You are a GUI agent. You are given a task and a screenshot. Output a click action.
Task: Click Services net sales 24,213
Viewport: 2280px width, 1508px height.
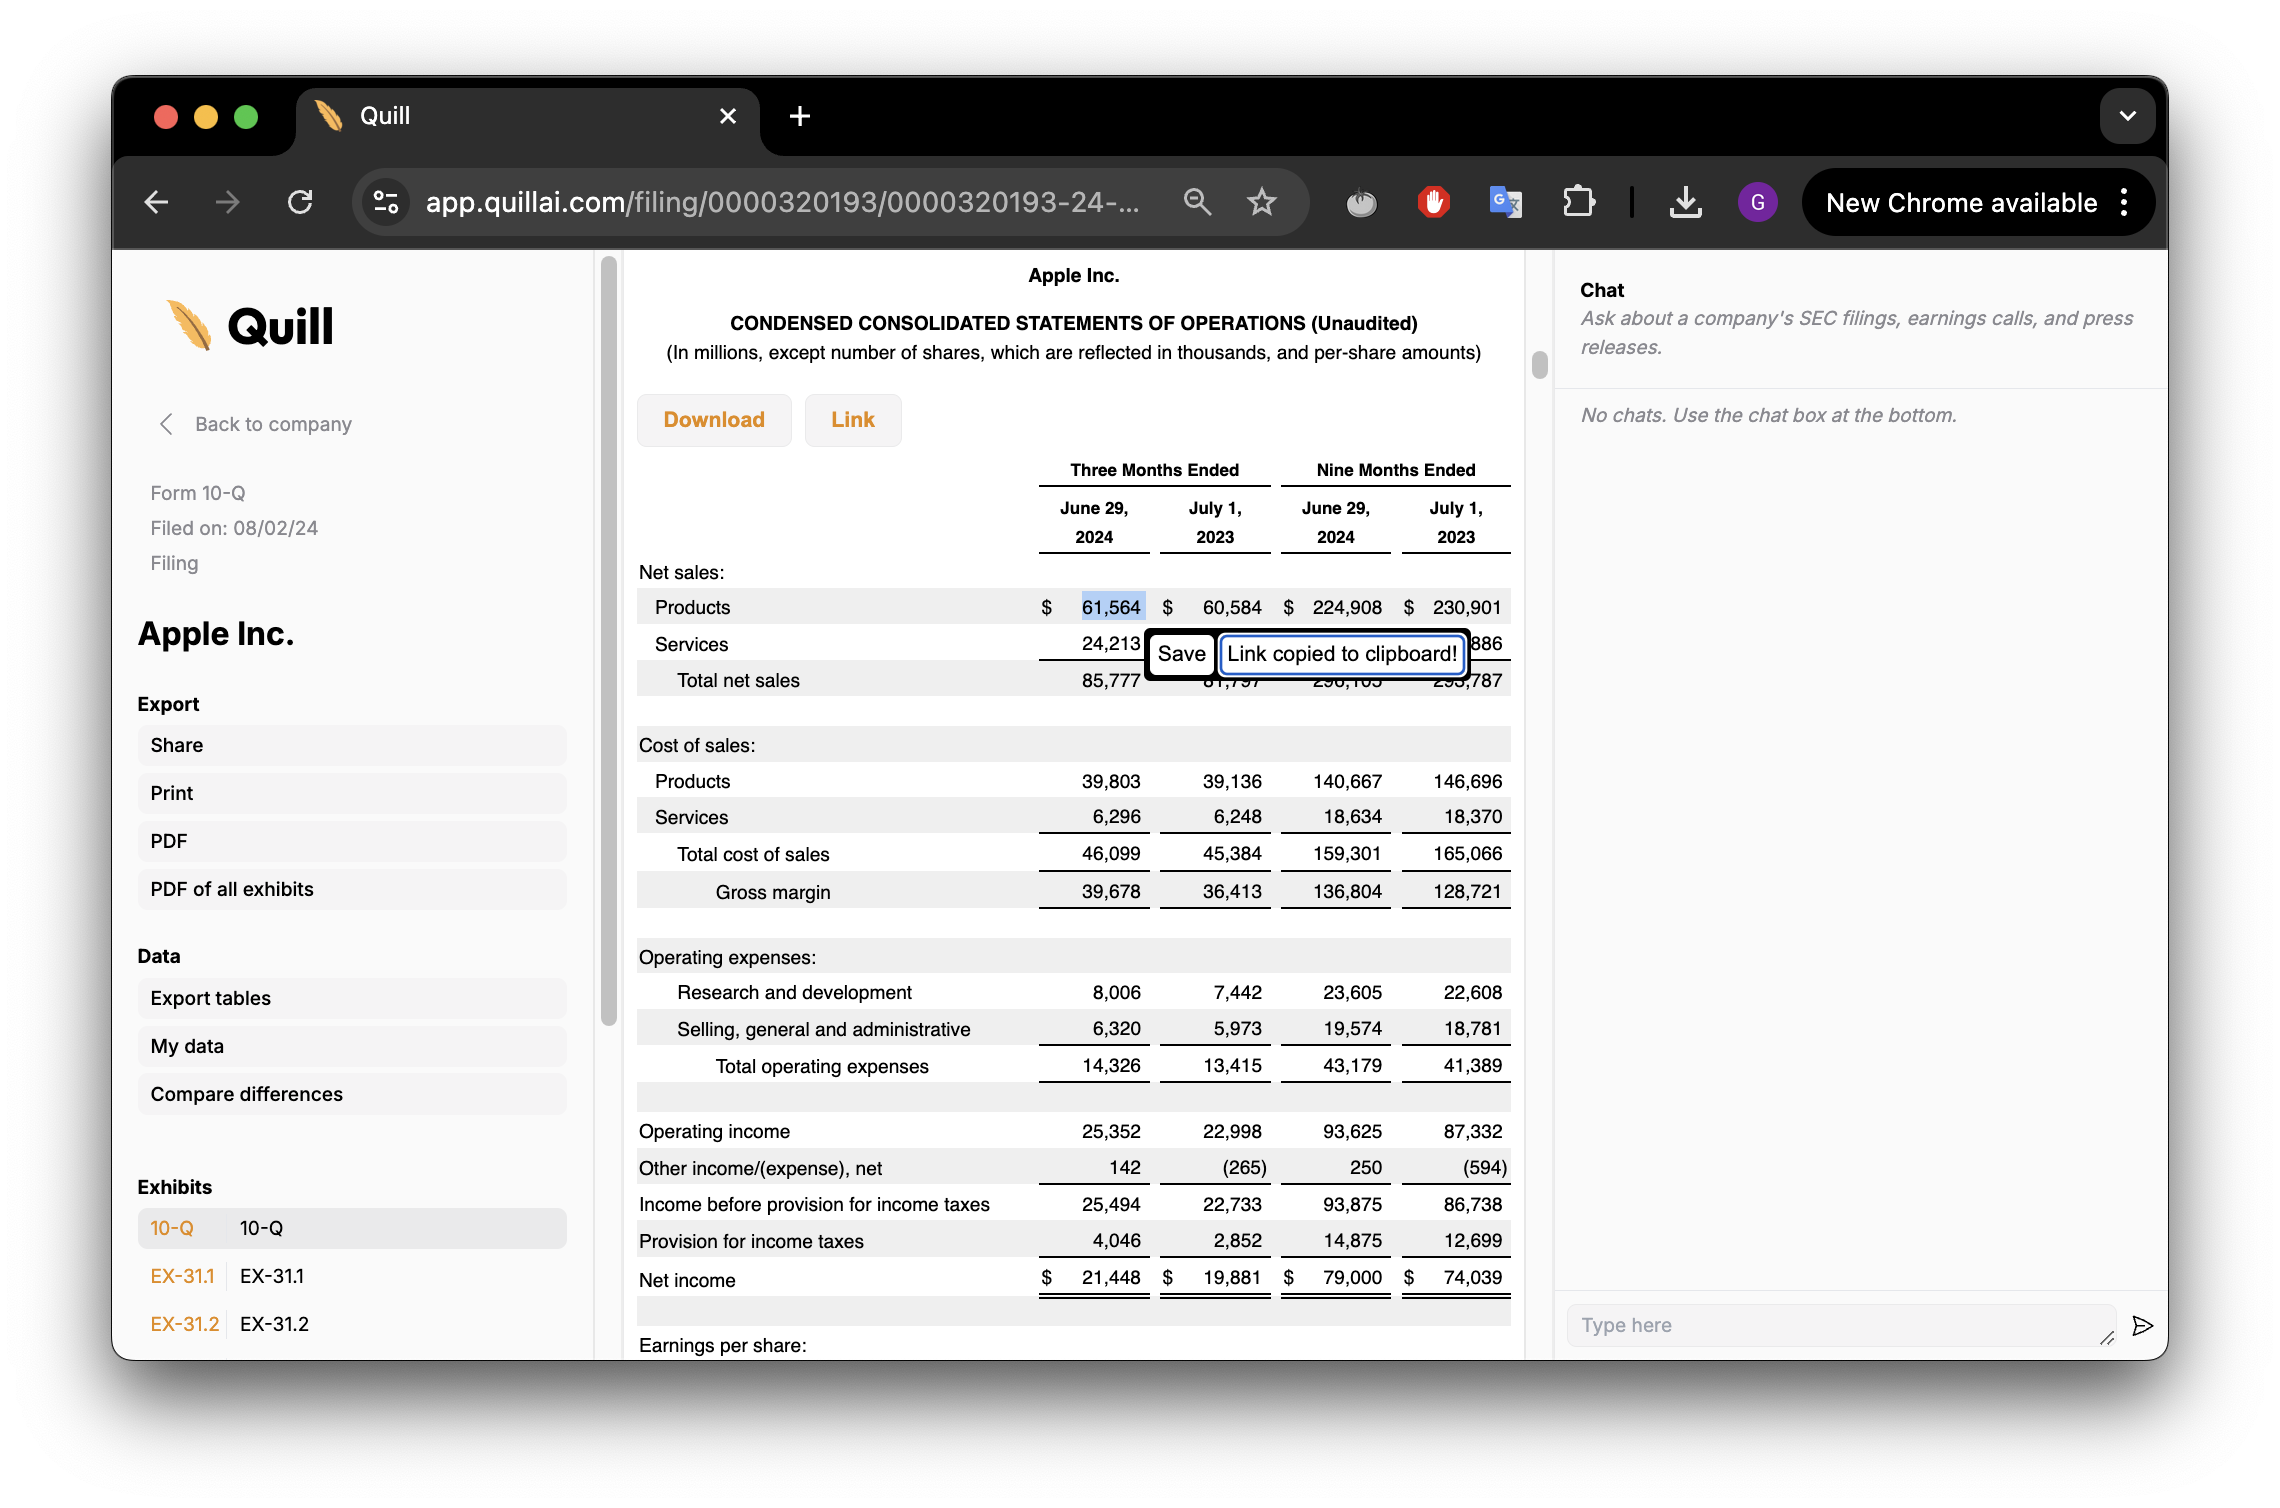(1111, 644)
